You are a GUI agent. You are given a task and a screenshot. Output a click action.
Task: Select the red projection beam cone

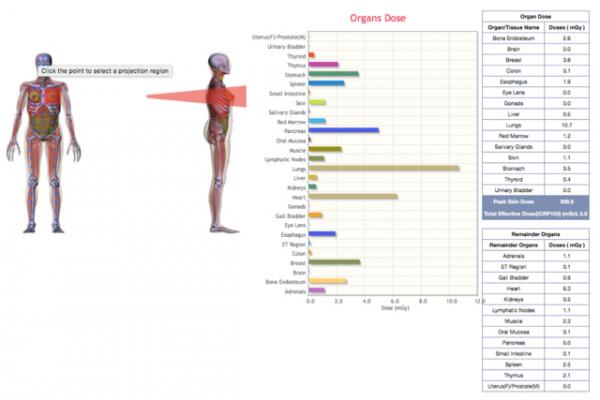[185, 96]
